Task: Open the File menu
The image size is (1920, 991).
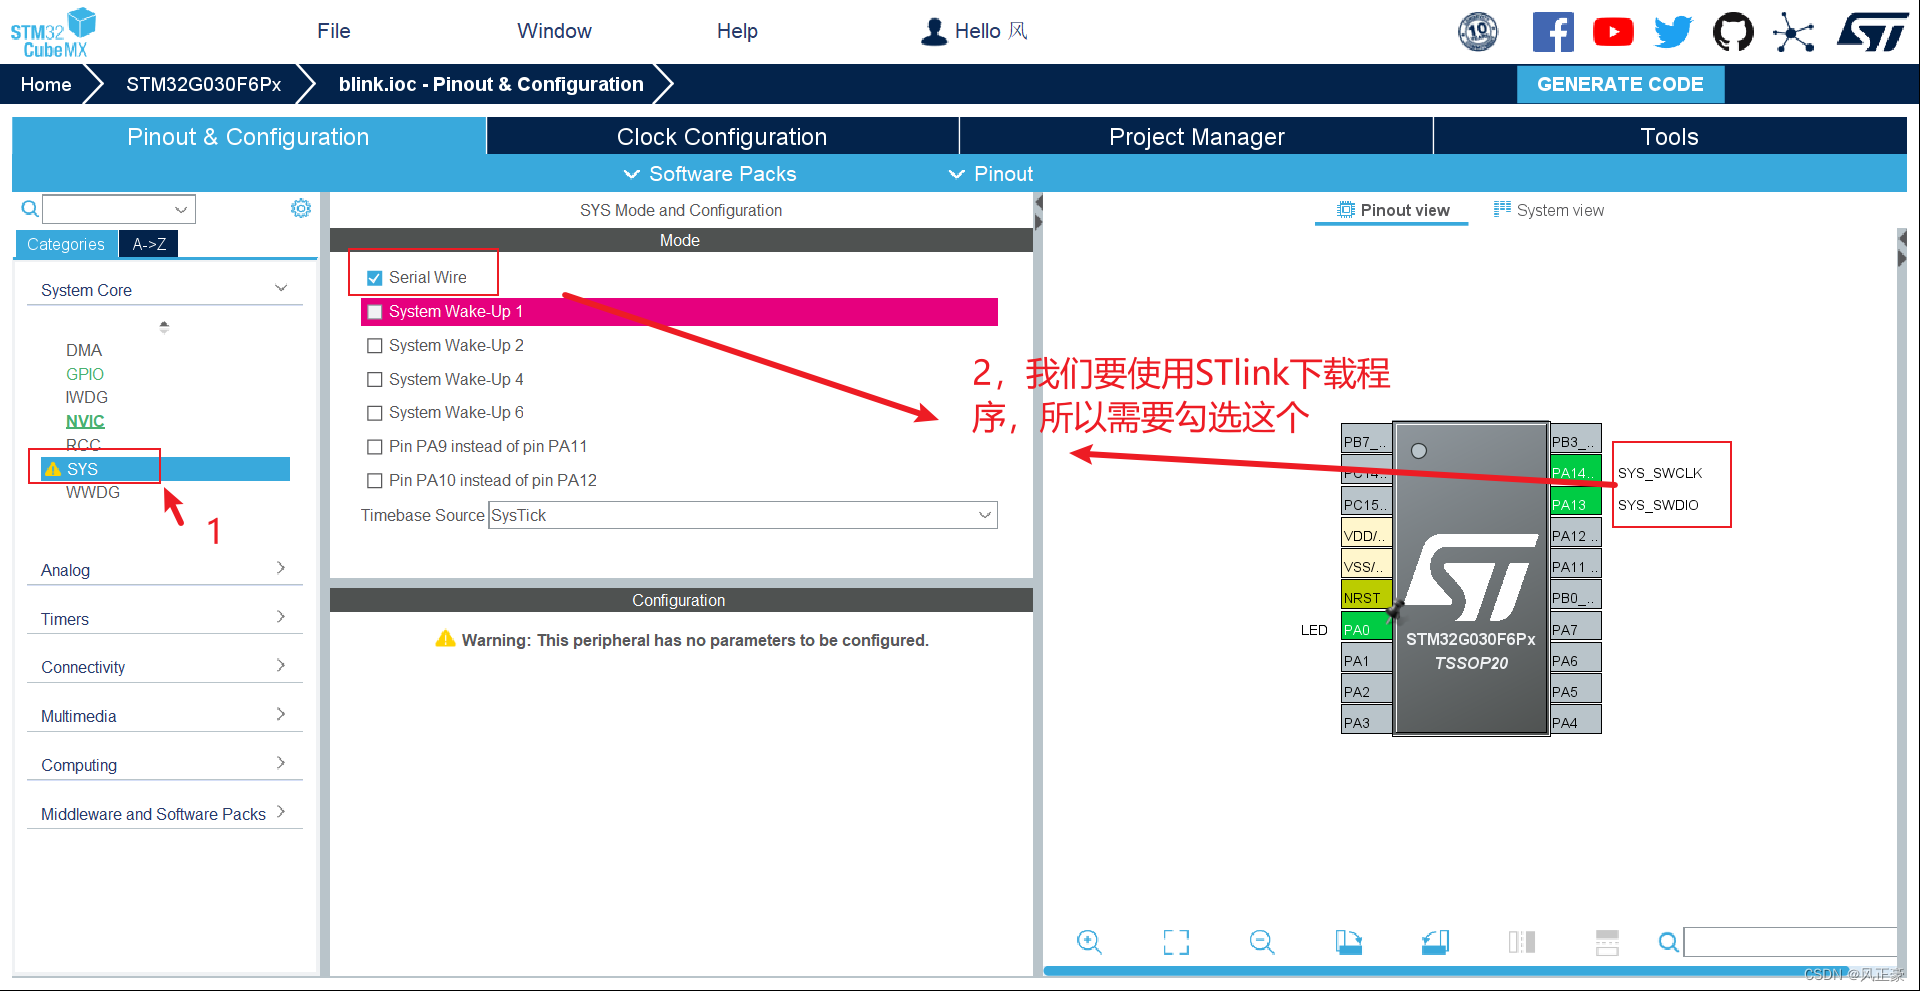Action: point(333,31)
